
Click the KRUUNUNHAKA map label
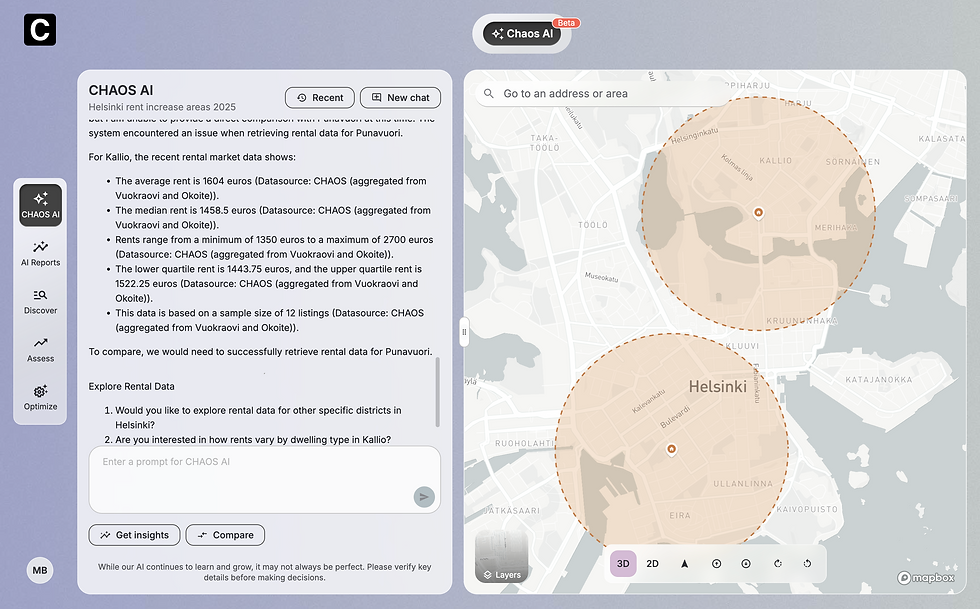pyautogui.click(x=802, y=321)
